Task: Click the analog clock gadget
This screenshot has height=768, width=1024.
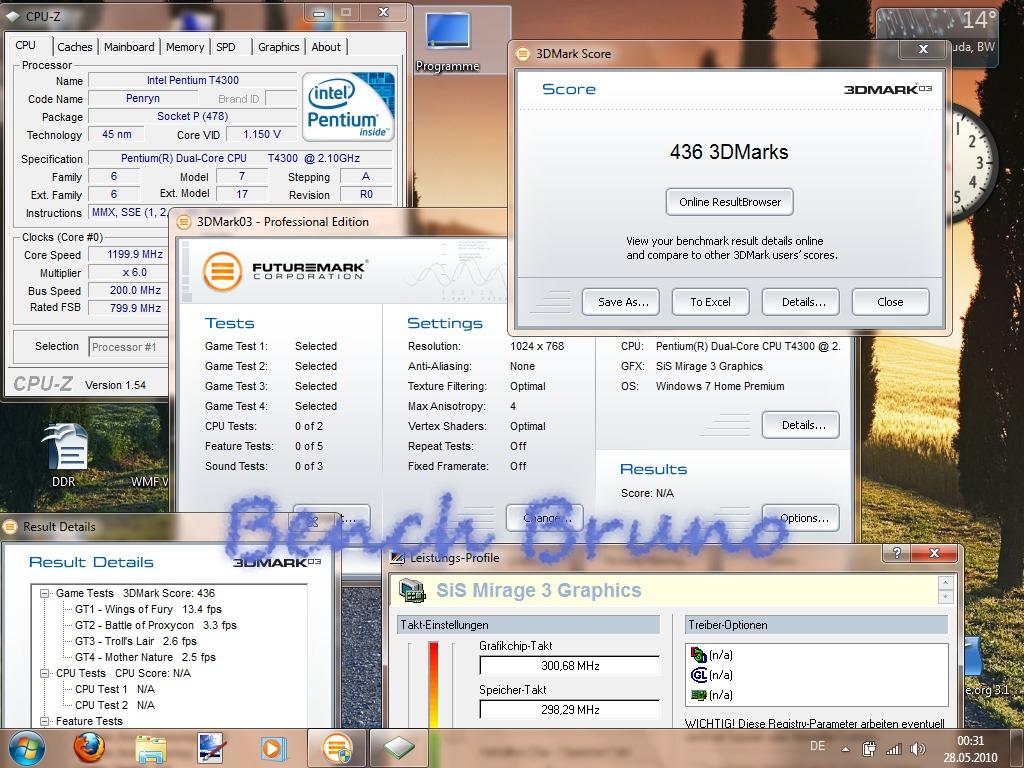Action: click(972, 163)
